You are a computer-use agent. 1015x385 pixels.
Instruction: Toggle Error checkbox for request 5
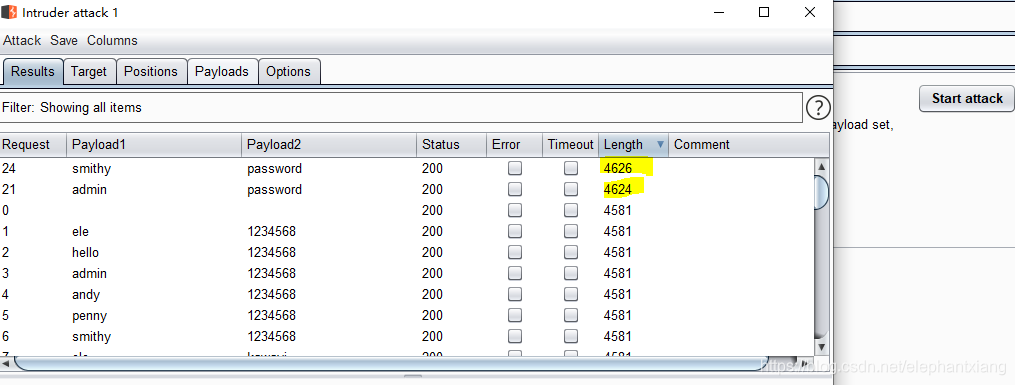tap(515, 316)
